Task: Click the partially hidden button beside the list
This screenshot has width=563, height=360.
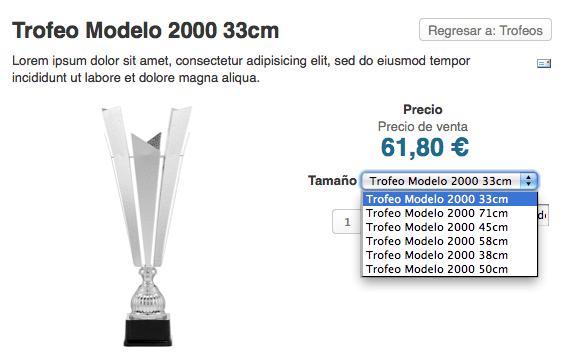Action: pos(543,215)
